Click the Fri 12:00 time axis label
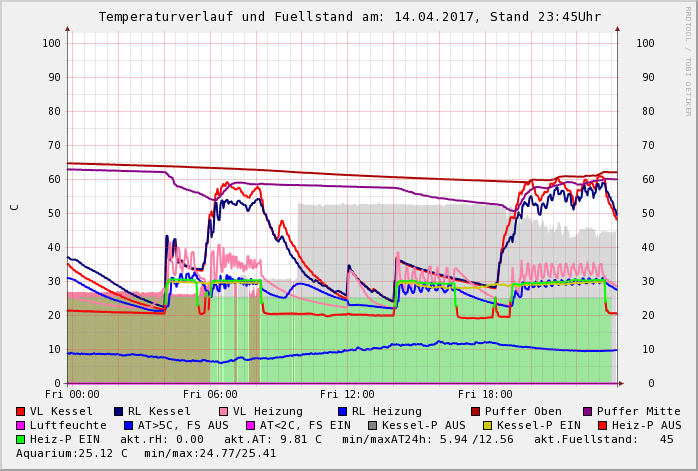698x471 pixels. point(347,394)
